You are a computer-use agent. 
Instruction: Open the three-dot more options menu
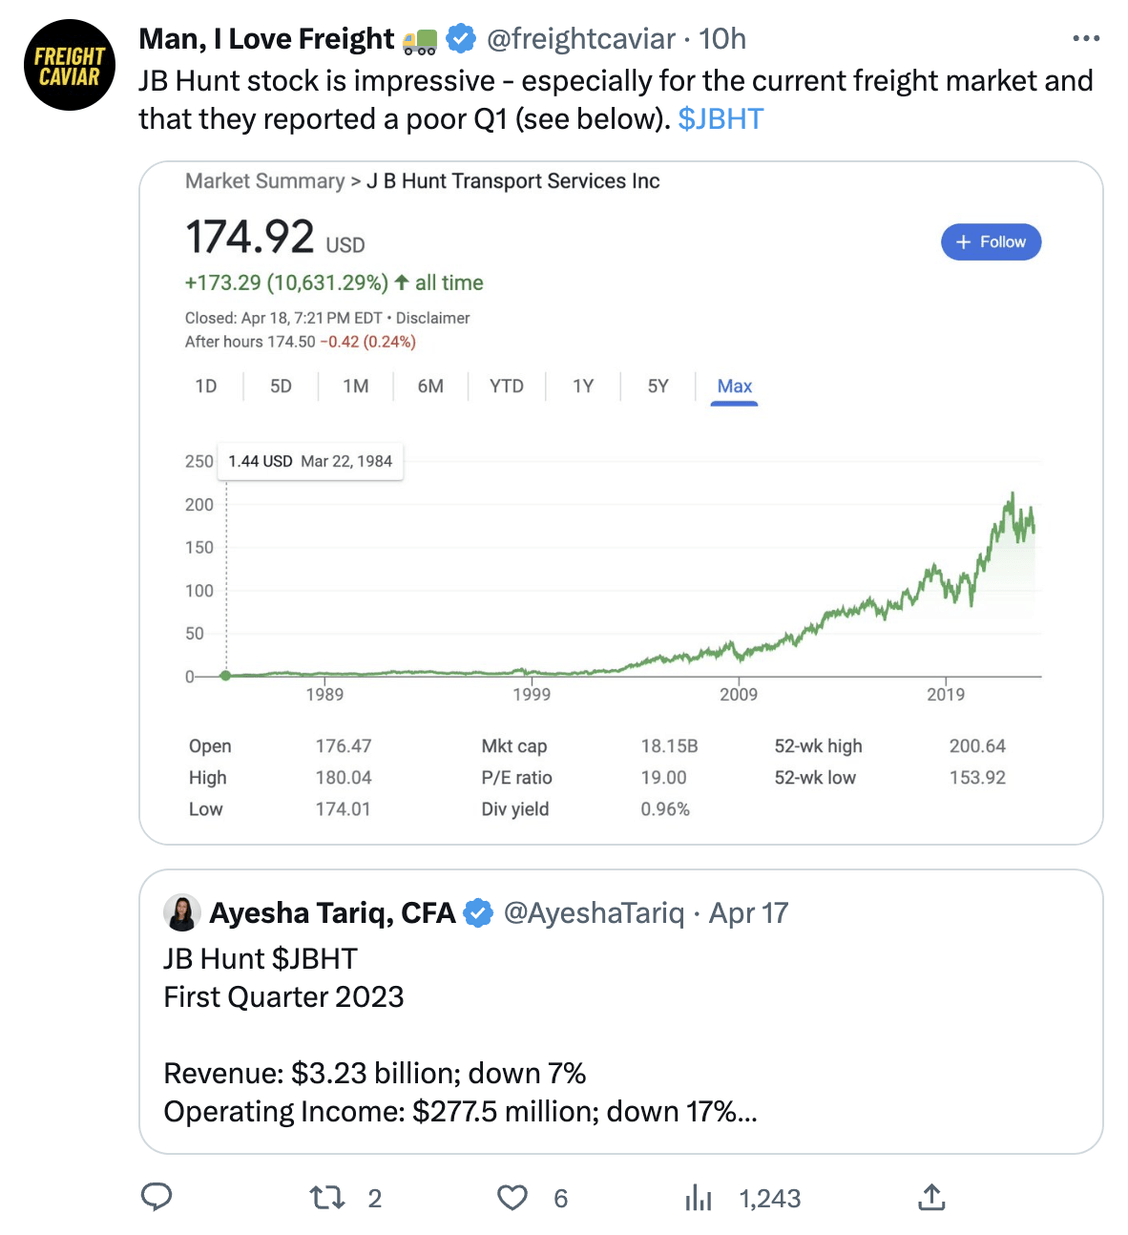pyautogui.click(x=1085, y=39)
